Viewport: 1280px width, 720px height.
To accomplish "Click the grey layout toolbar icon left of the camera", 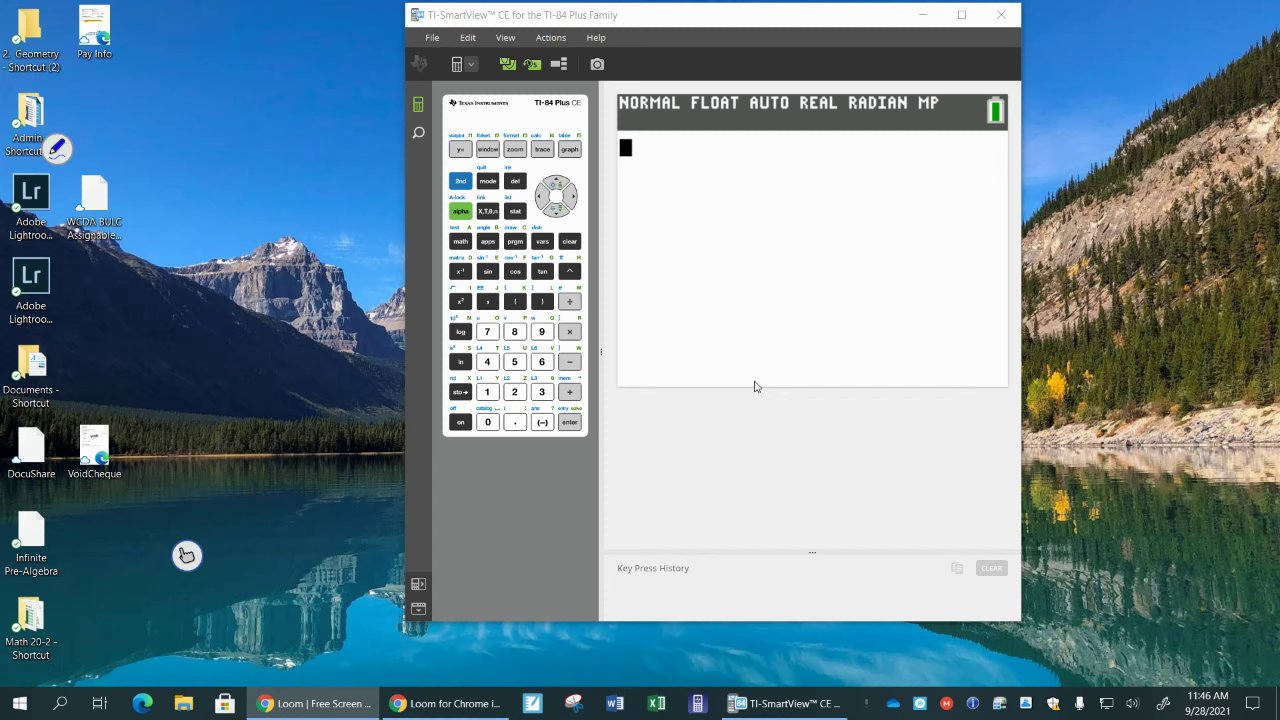I will pyautogui.click(x=559, y=64).
